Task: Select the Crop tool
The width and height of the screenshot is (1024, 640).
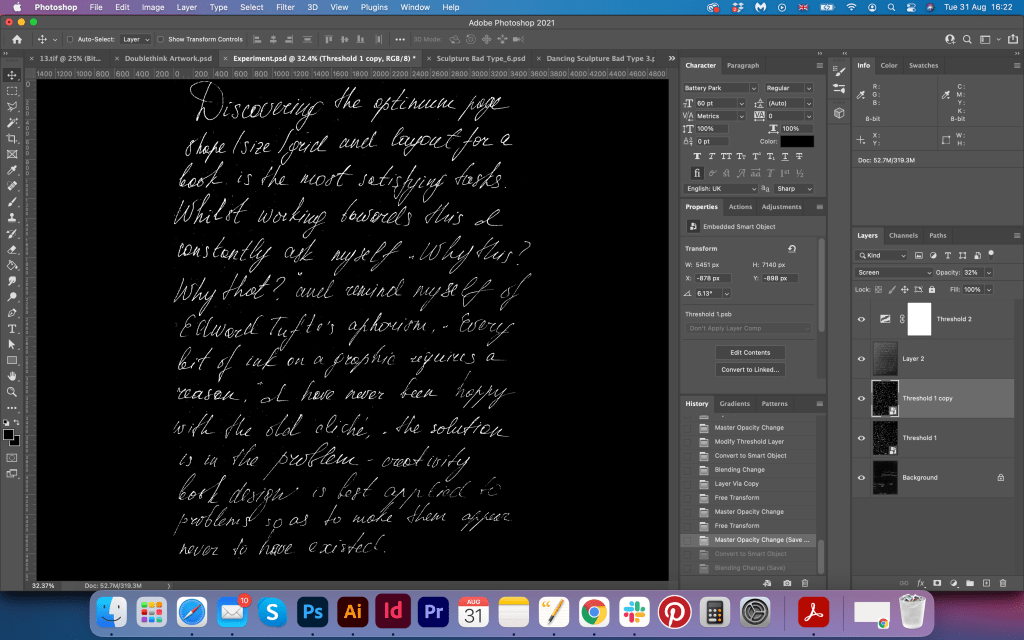Action: pyautogui.click(x=12, y=138)
